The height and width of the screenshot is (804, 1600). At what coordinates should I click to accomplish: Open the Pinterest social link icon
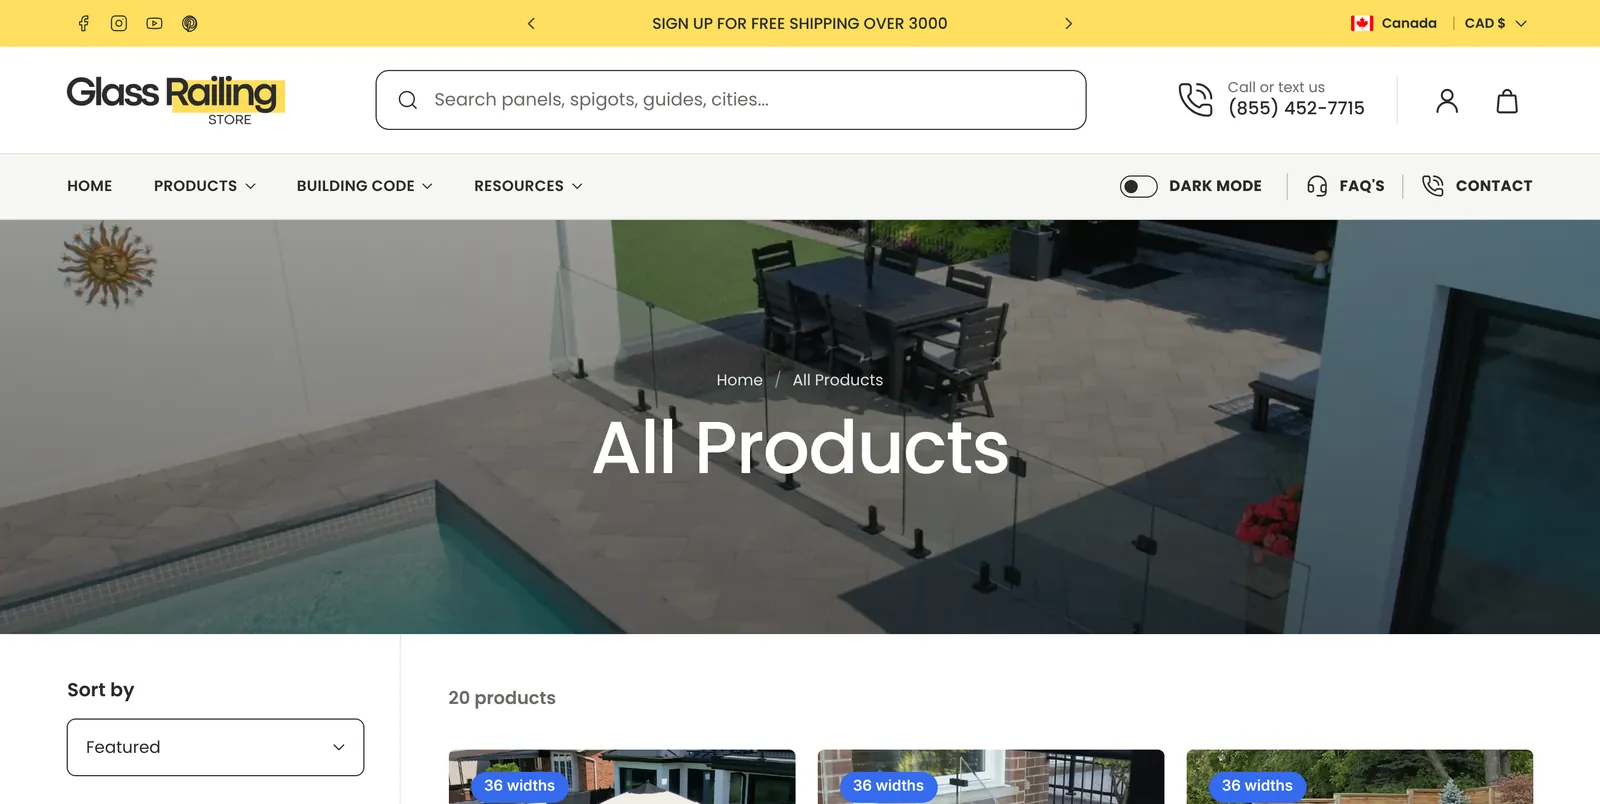(190, 23)
